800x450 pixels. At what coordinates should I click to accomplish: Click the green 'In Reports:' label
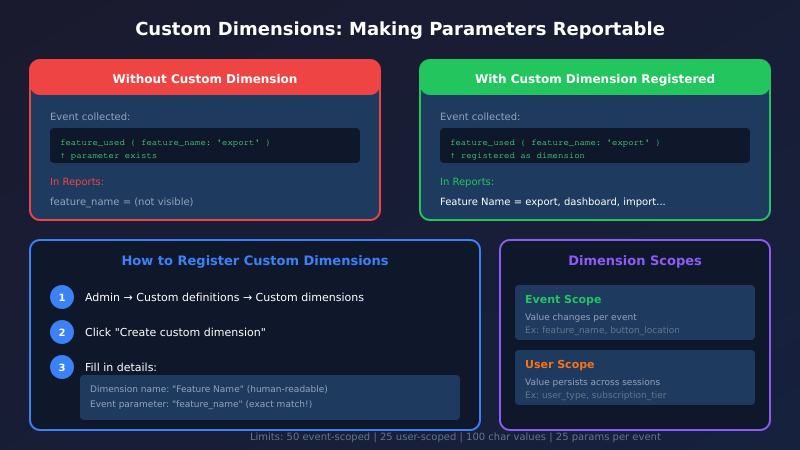(x=466, y=182)
